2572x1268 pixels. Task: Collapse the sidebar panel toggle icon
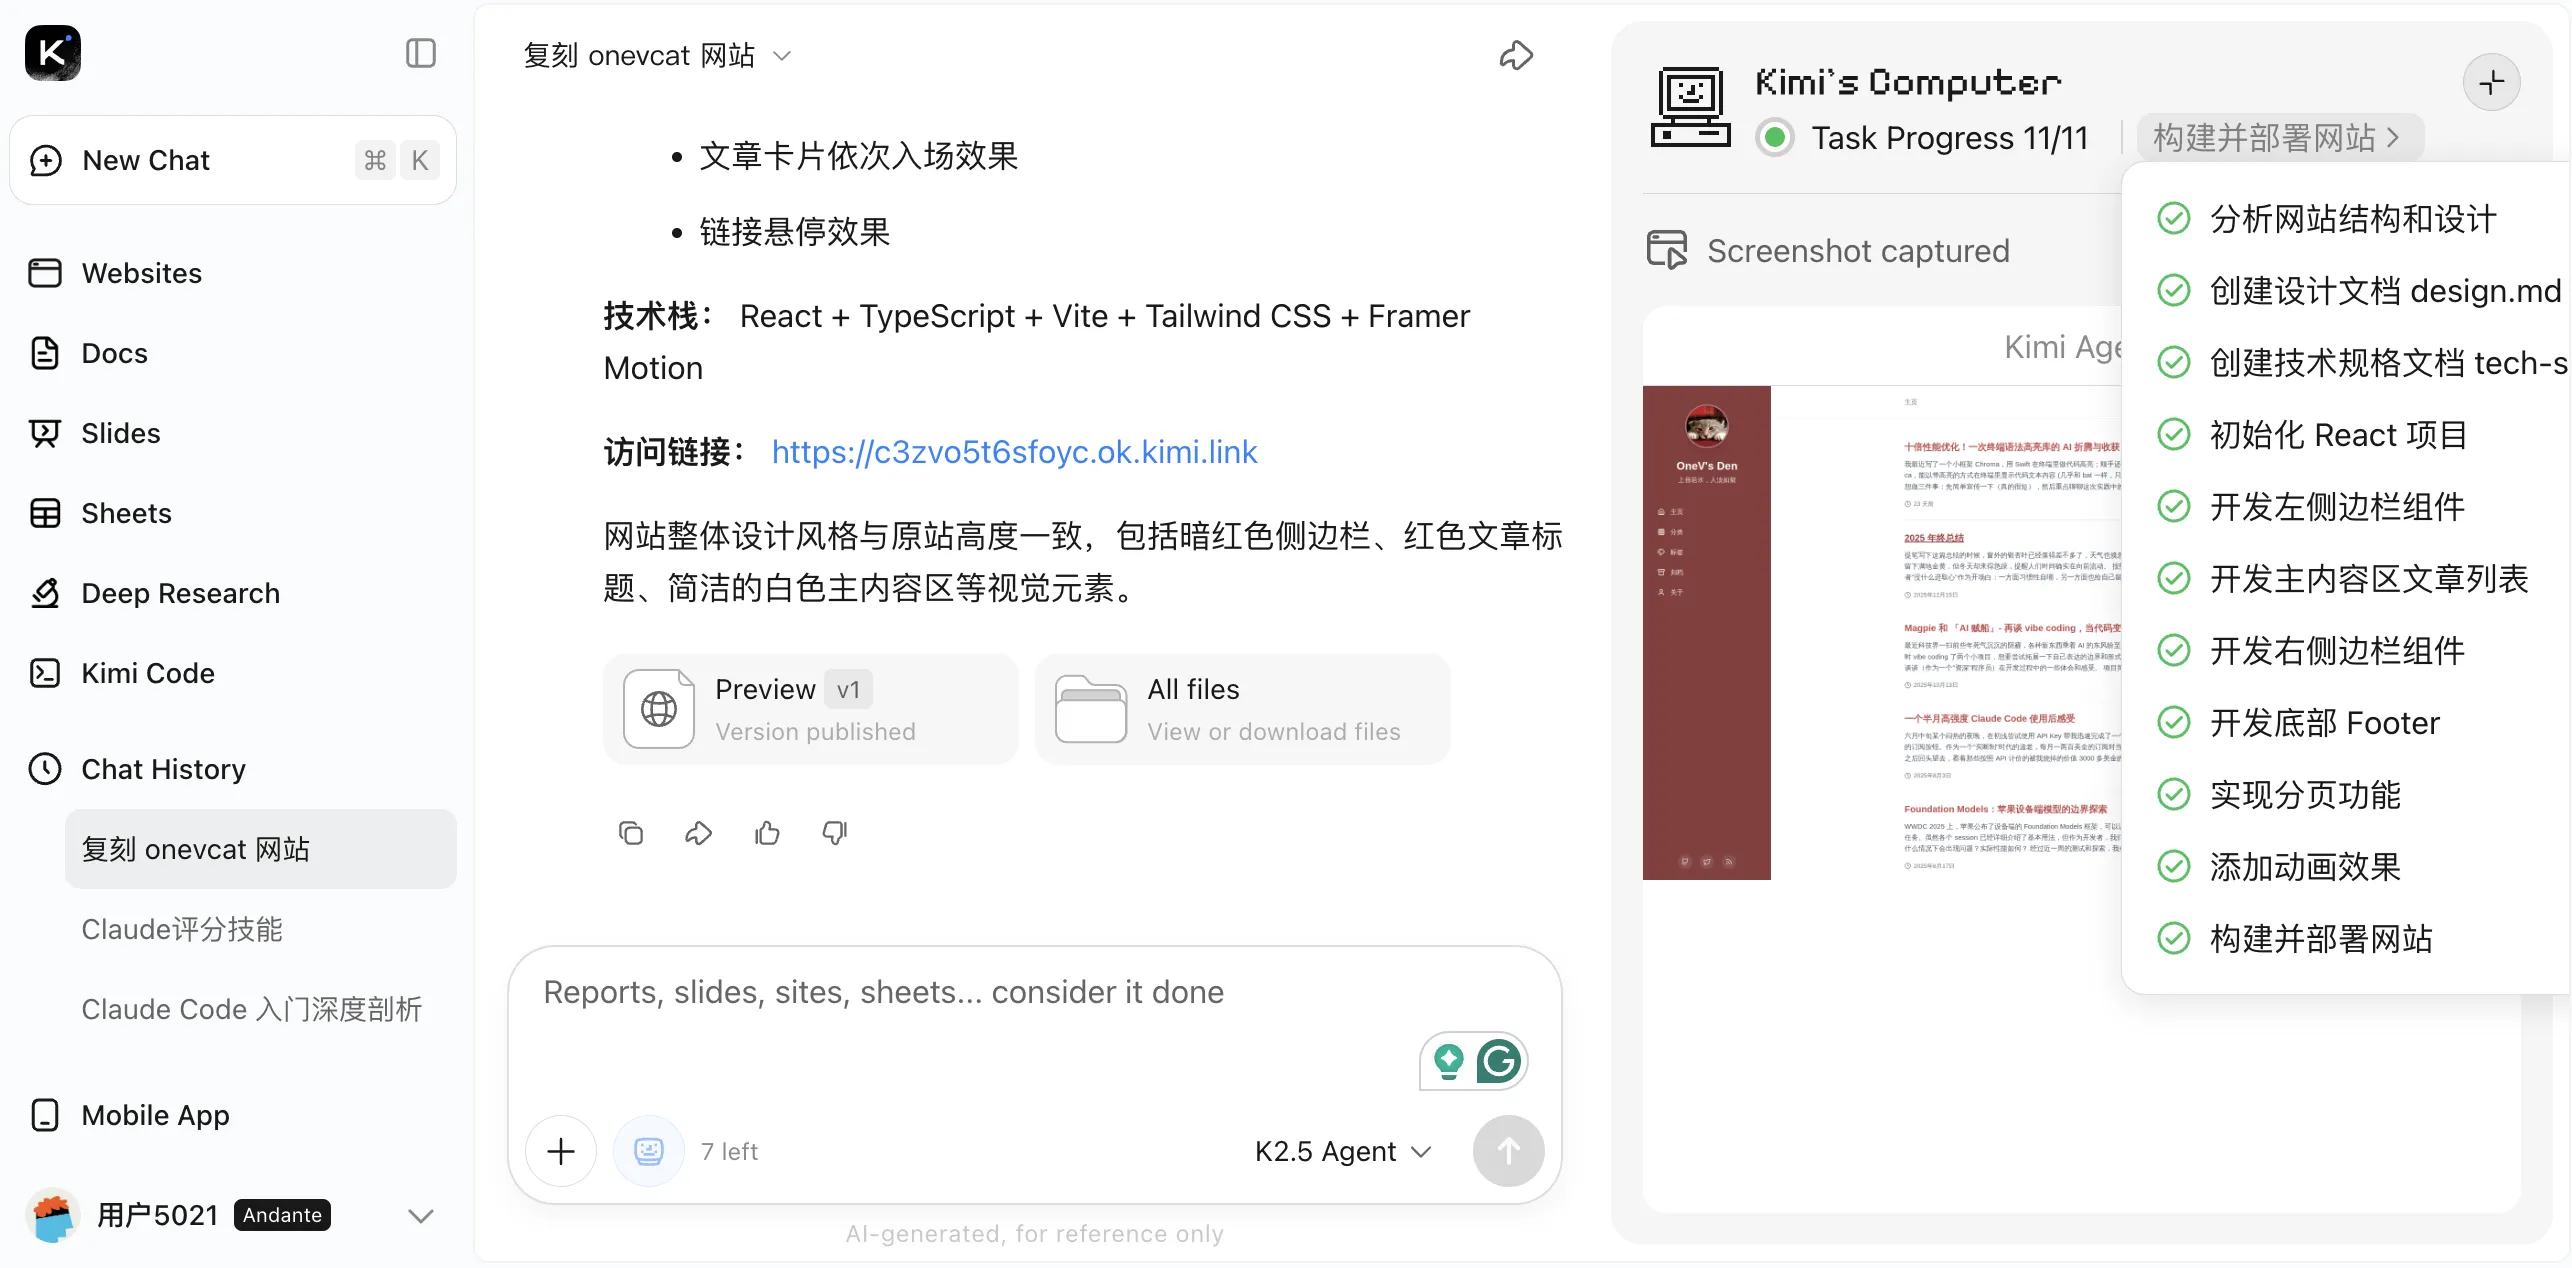[x=421, y=53]
